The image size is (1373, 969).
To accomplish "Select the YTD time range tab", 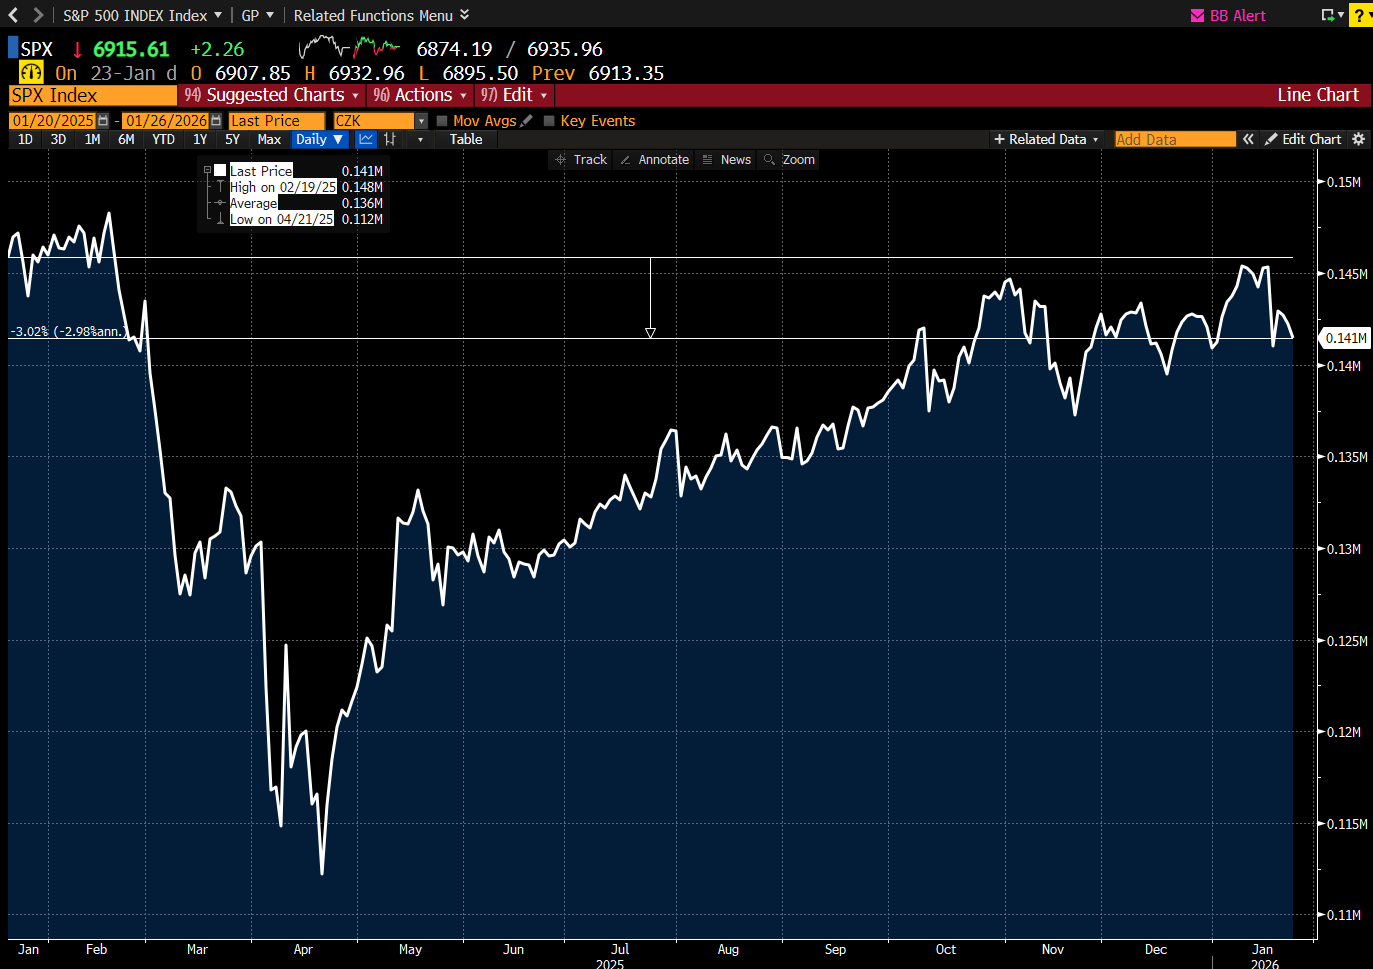I will [163, 140].
